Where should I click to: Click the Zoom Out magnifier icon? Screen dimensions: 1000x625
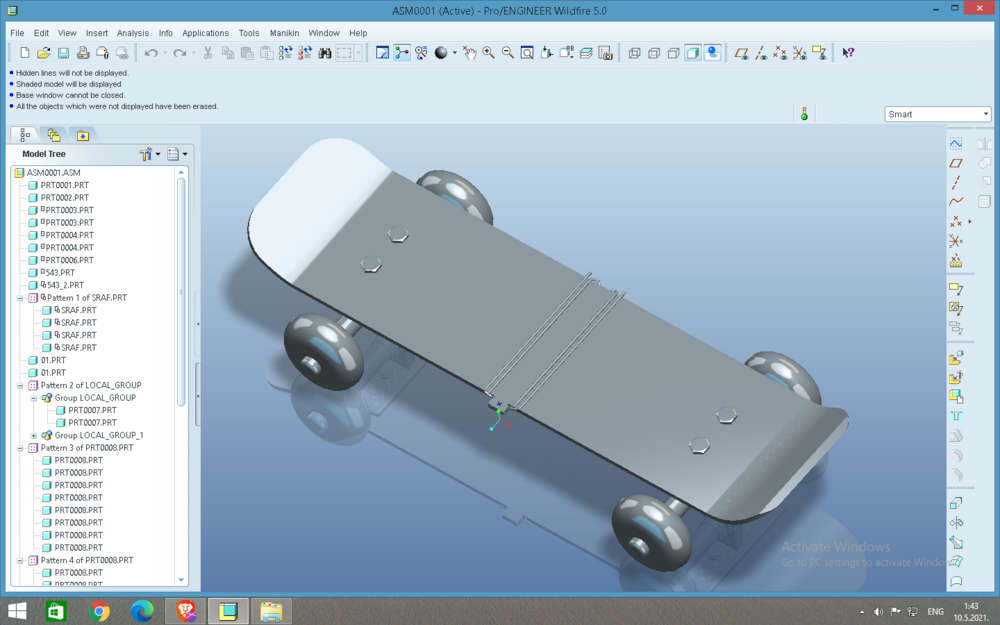(508, 53)
